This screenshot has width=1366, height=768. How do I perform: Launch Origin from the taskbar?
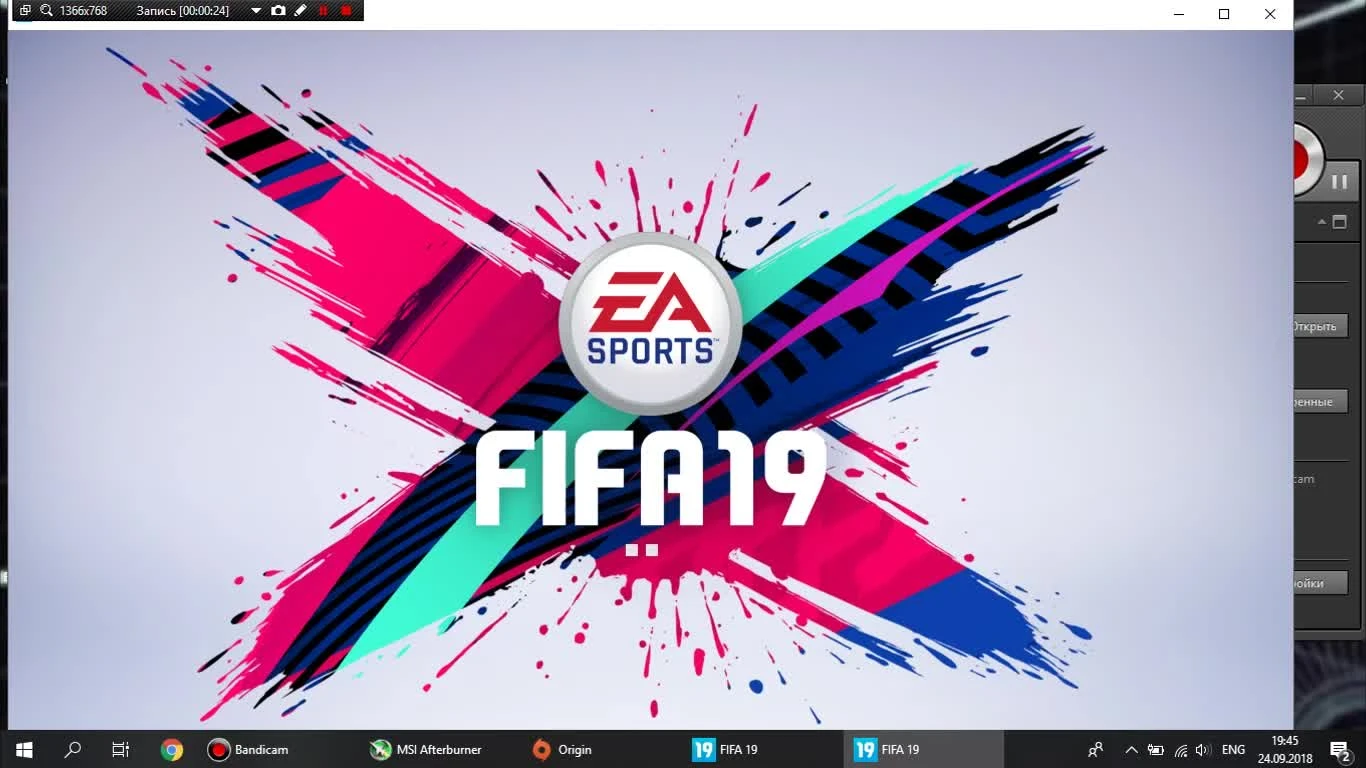(562, 749)
